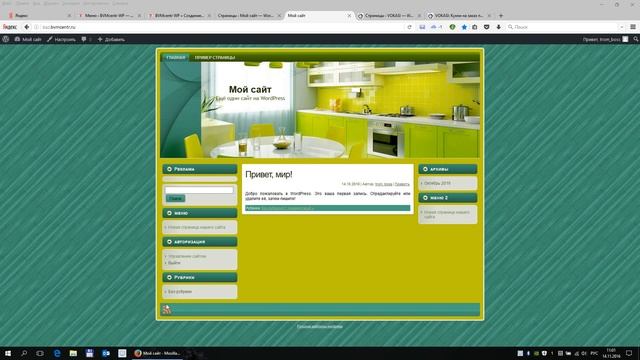Click 'Новая страница нашего сайта' in Меню widget
Image resolution: width=640 pixels, height=360 pixels.
(x=196, y=227)
